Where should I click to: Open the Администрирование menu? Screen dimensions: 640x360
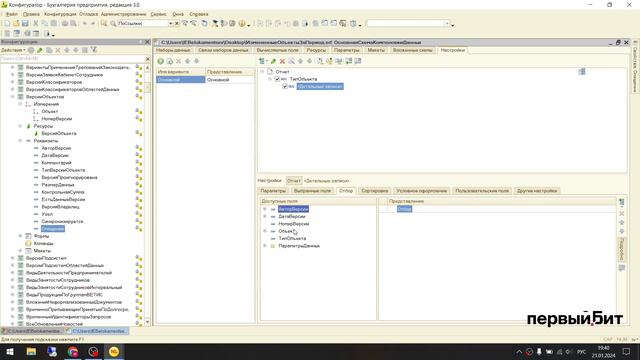[123, 14]
